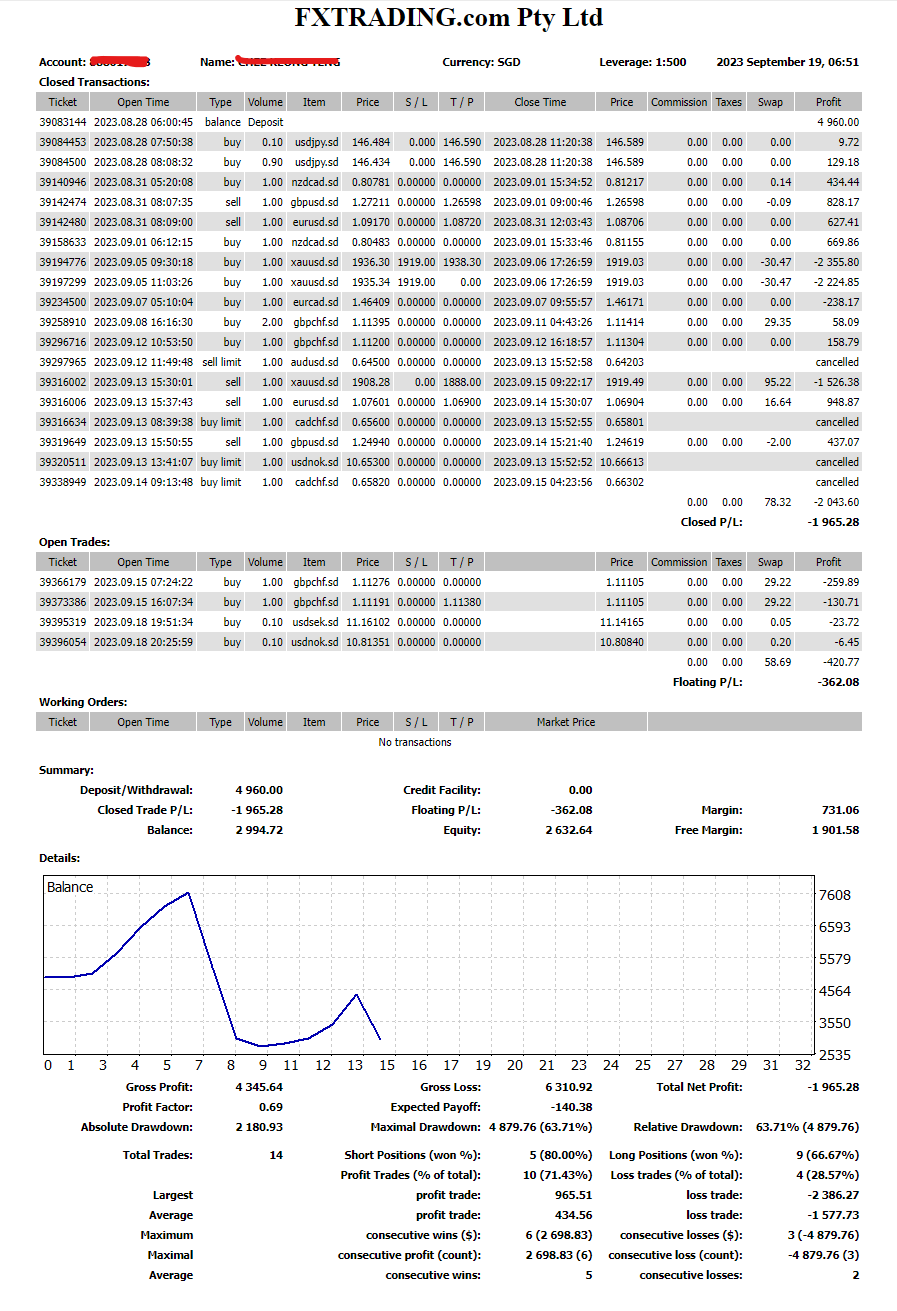The width and height of the screenshot is (897, 1311).
Task: Click the Close Time column header
Action: pyautogui.click(x=540, y=102)
